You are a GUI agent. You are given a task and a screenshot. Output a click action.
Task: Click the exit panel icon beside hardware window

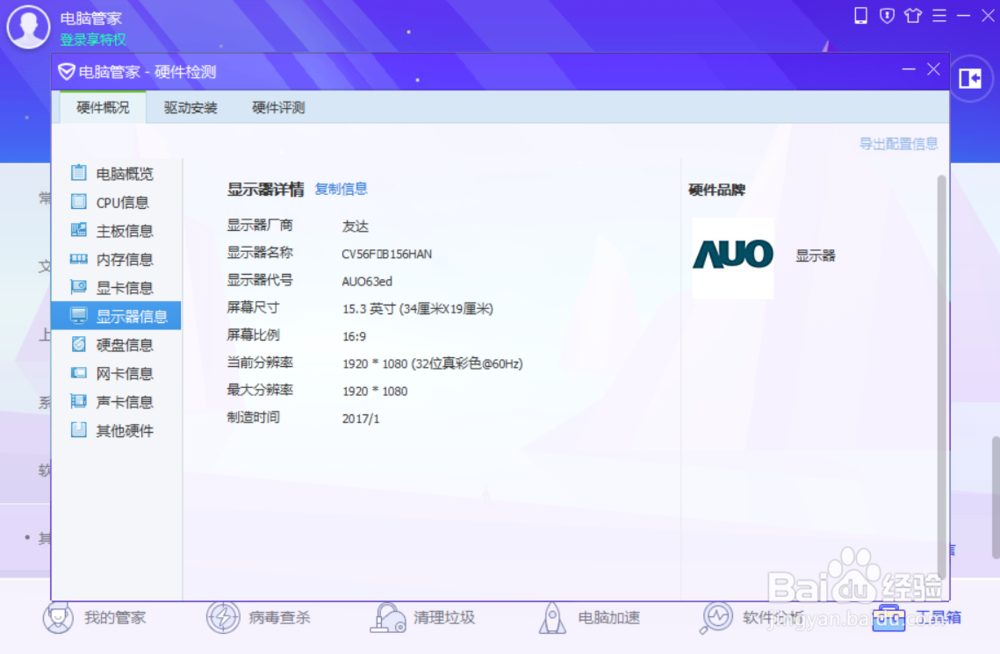[970, 78]
